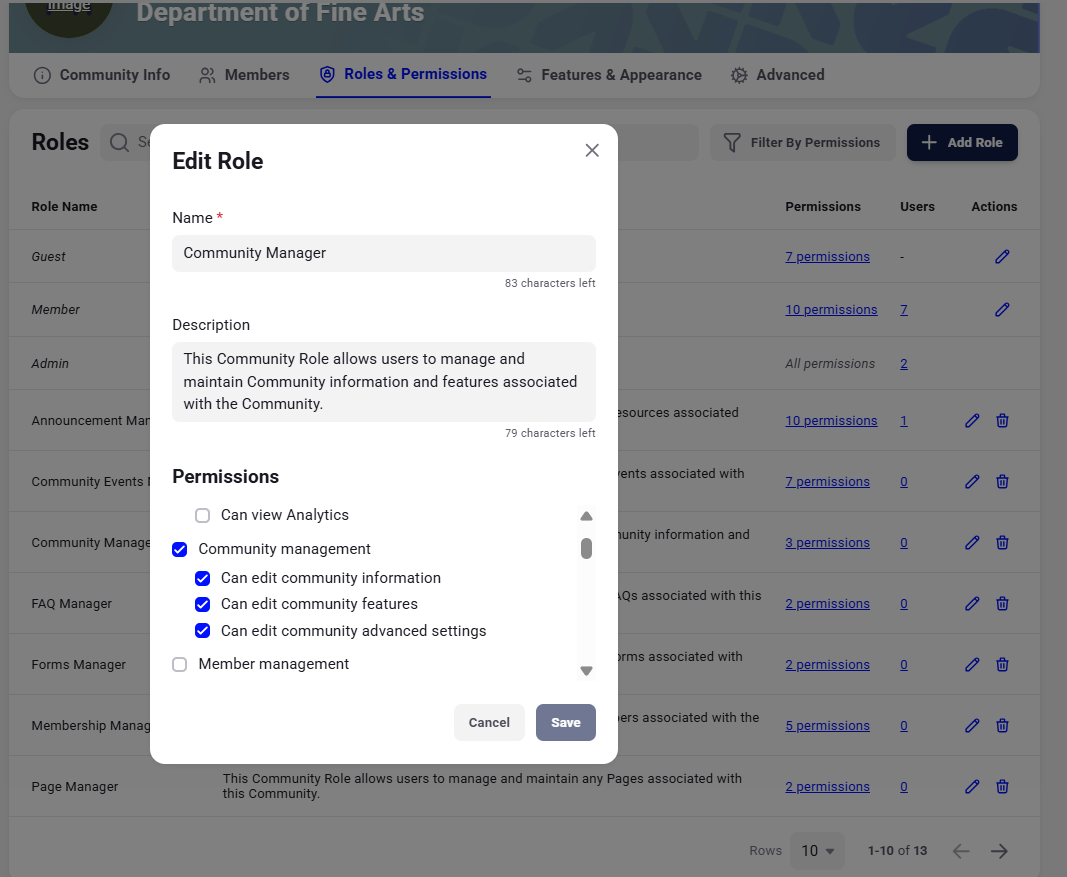The width and height of the screenshot is (1067, 877).
Task: Click the permissions list scroll-down arrow
Action: [586, 671]
